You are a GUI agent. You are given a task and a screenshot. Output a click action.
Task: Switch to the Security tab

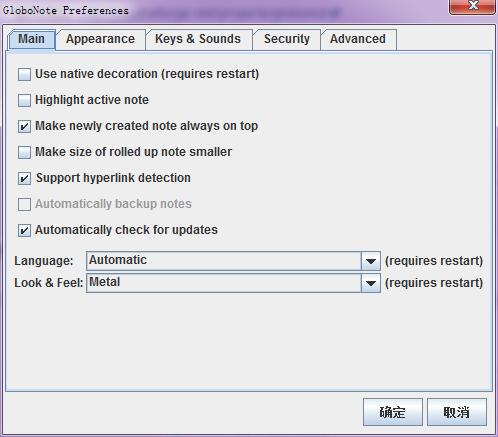pyautogui.click(x=287, y=39)
